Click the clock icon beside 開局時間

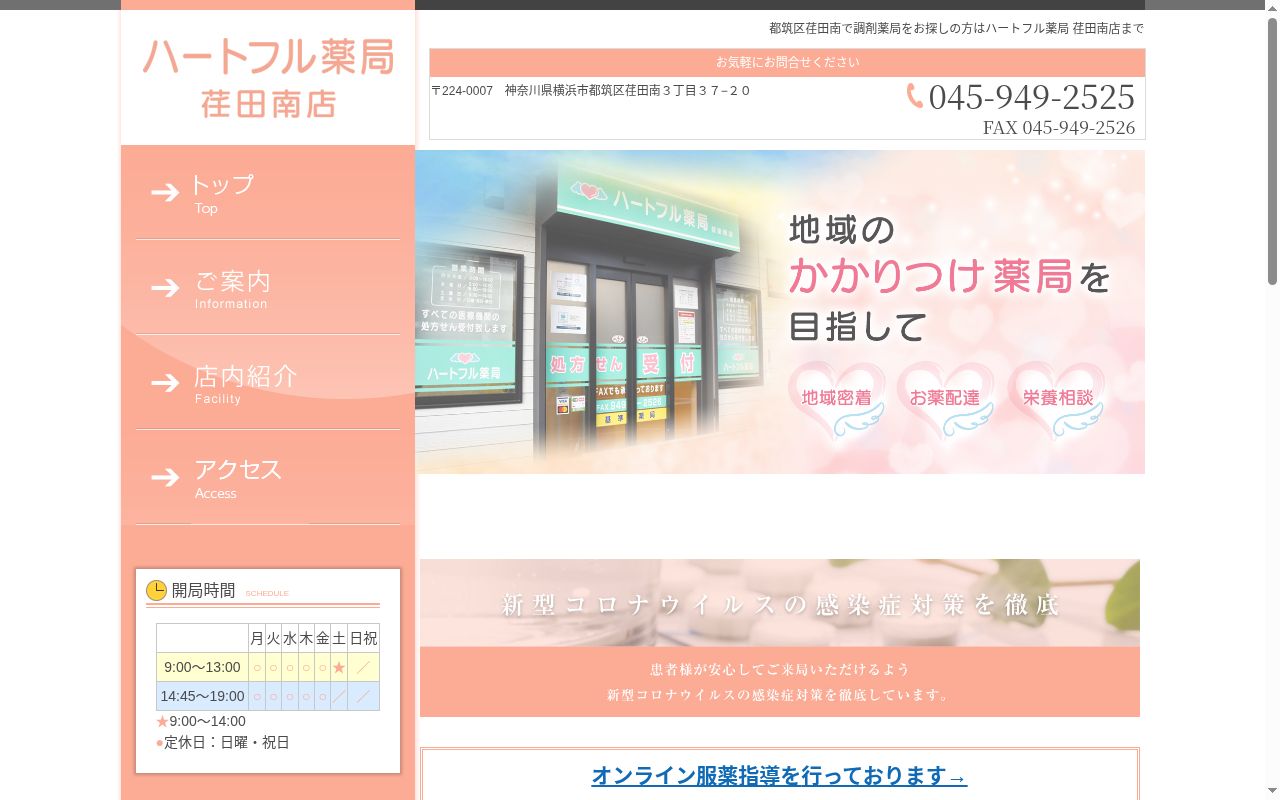click(x=156, y=591)
